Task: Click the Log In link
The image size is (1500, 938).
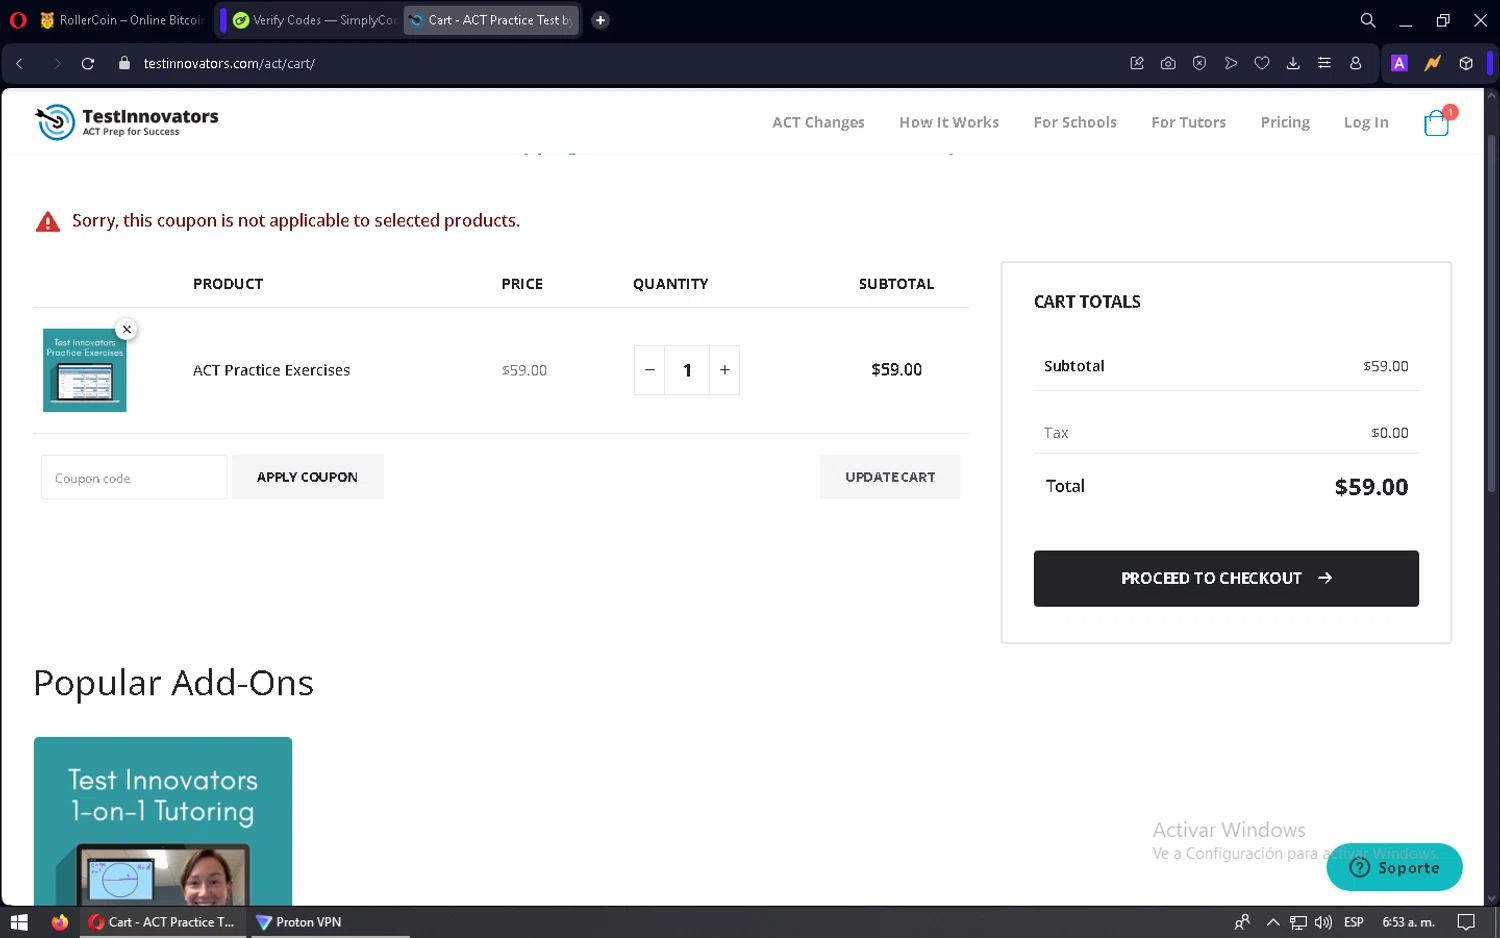Action: [1366, 122]
